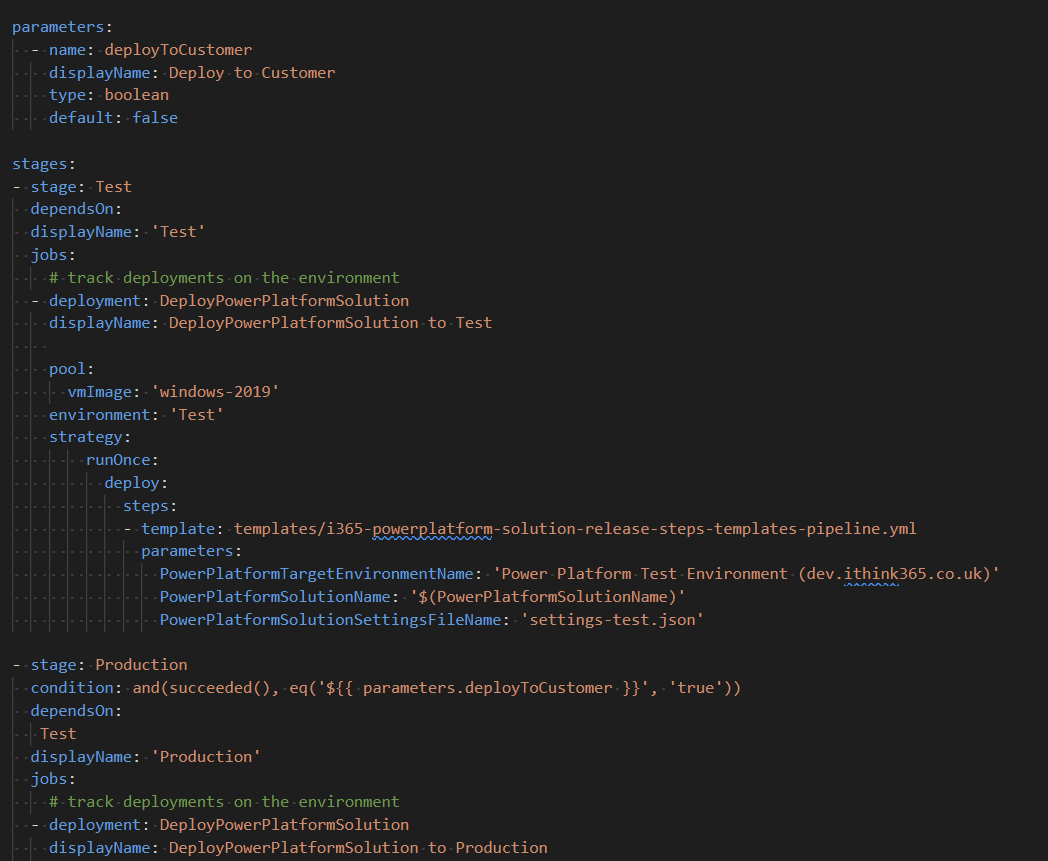Click the PowerPlatformTargetEnvironmentName parameter key
Viewport: 1048px width, 861px height.
[319, 574]
